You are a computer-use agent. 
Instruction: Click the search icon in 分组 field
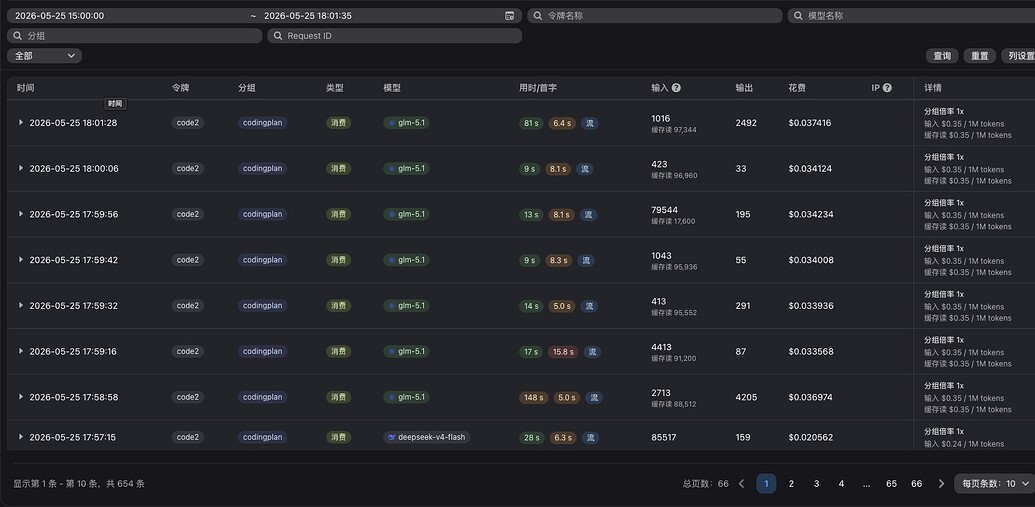pyautogui.click(x=18, y=36)
